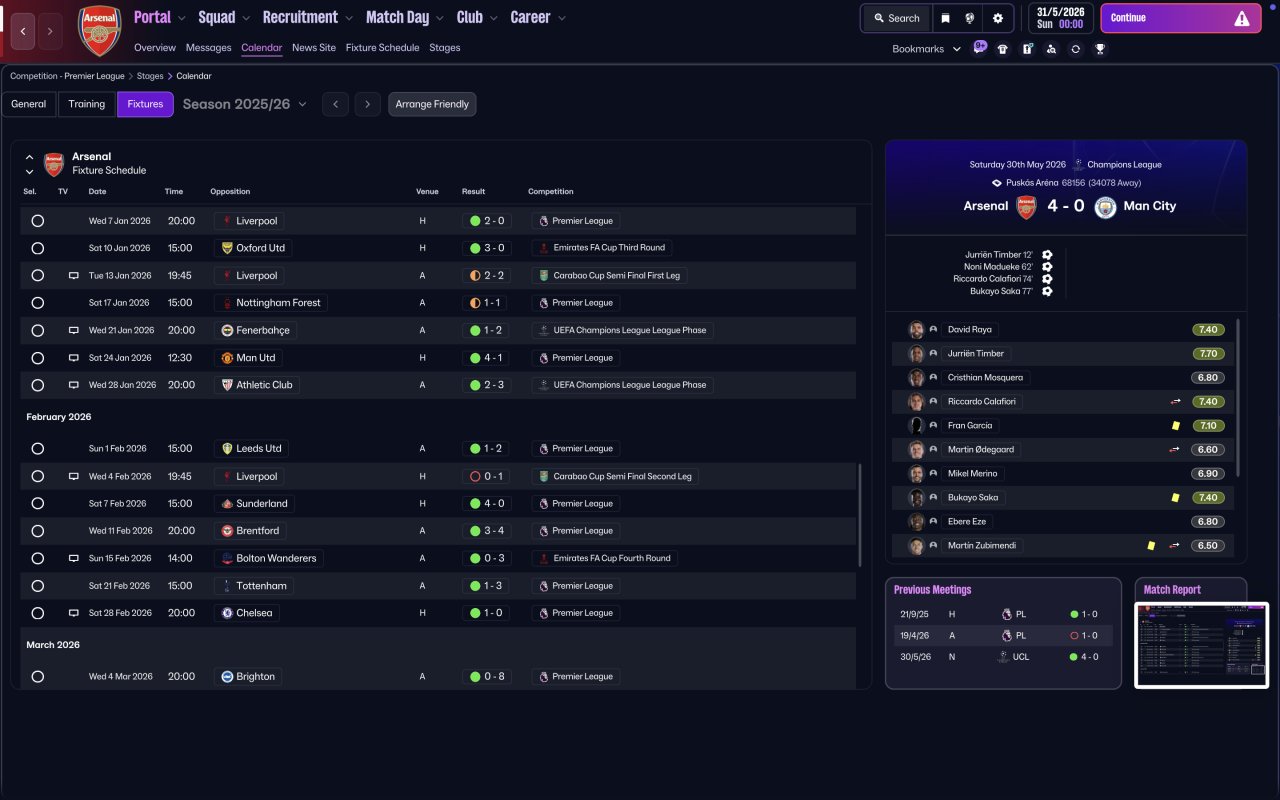
Task: Click the Arsenal club crest in the header
Action: coord(100,31)
